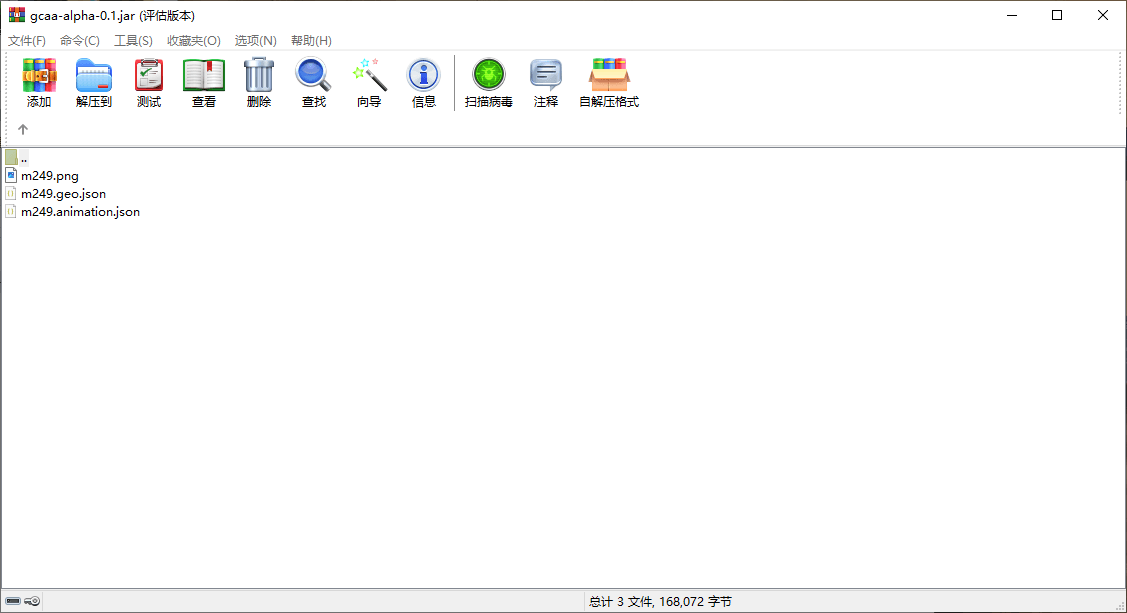Click 自解压格式 (SFX) toolbar icon

pos(609,83)
